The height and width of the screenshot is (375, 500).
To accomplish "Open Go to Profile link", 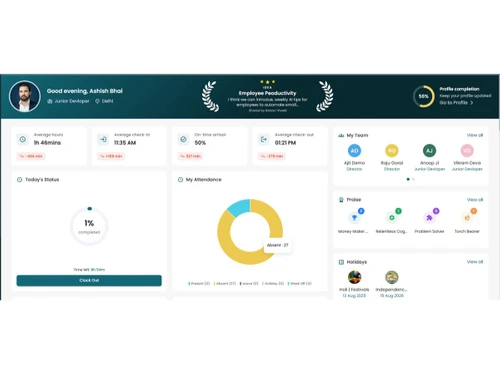I will click(x=453, y=103).
